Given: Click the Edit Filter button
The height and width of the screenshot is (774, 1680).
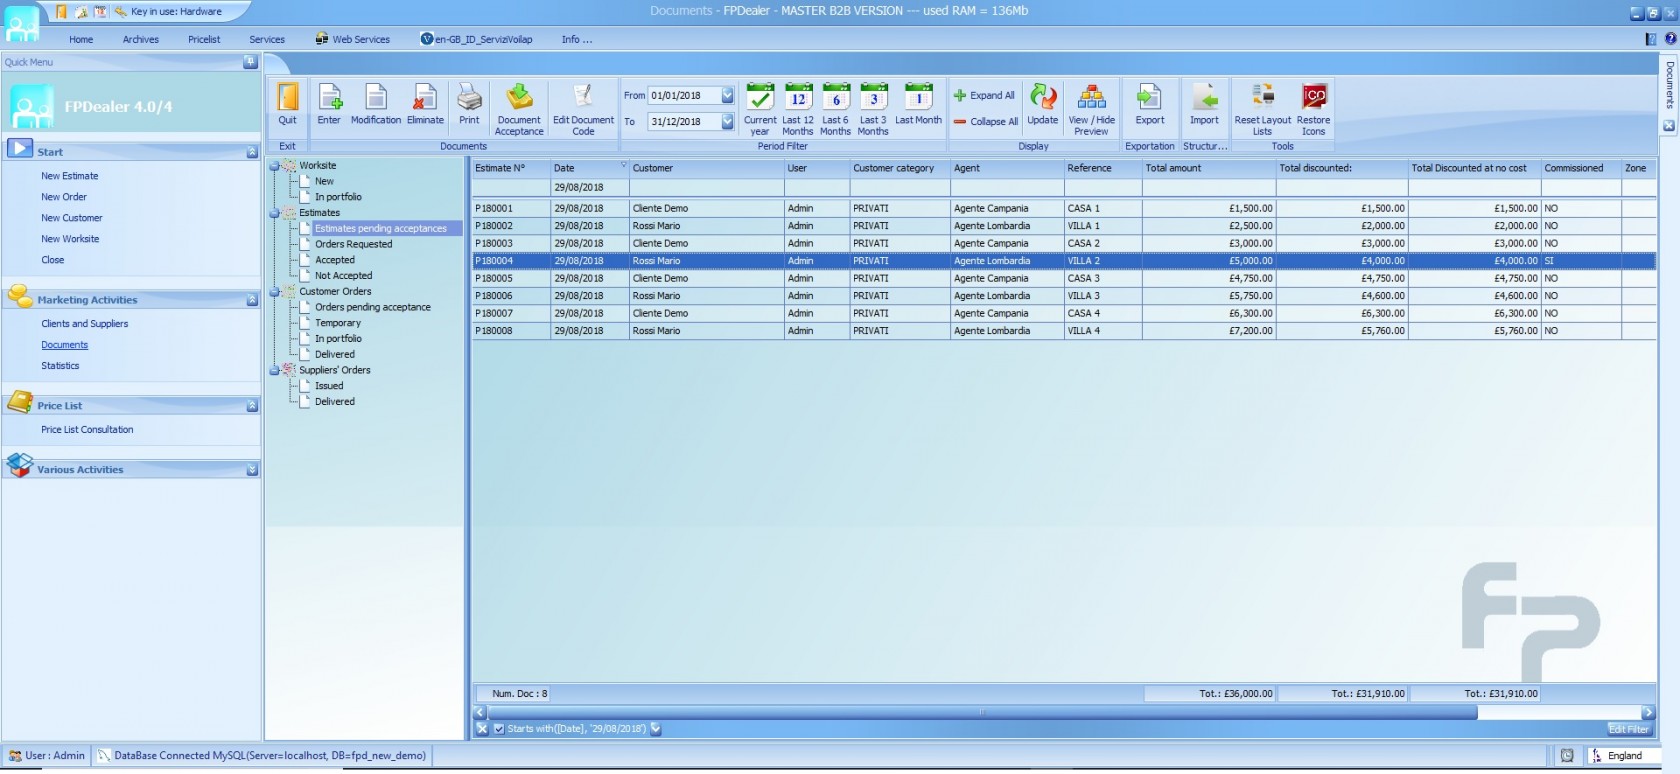Looking at the screenshot, I should [1628, 729].
